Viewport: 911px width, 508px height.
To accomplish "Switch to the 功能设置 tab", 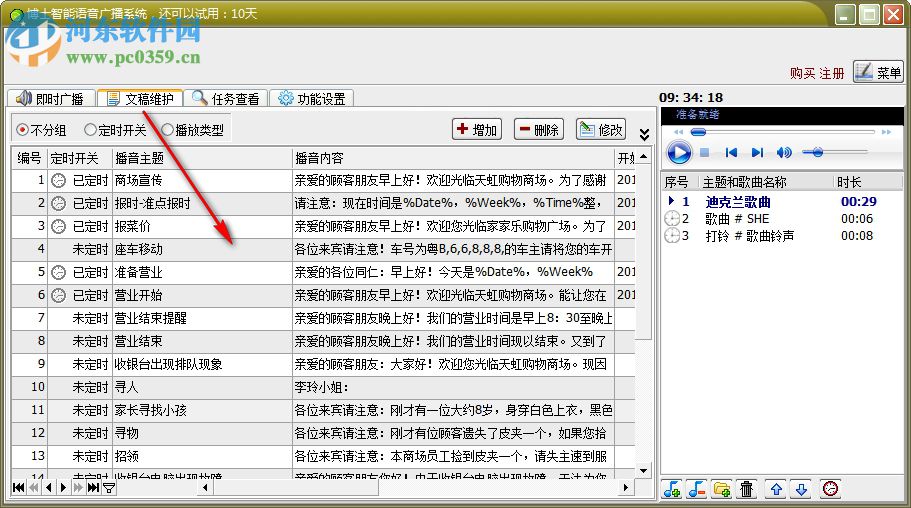I will click(x=311, y=98).
